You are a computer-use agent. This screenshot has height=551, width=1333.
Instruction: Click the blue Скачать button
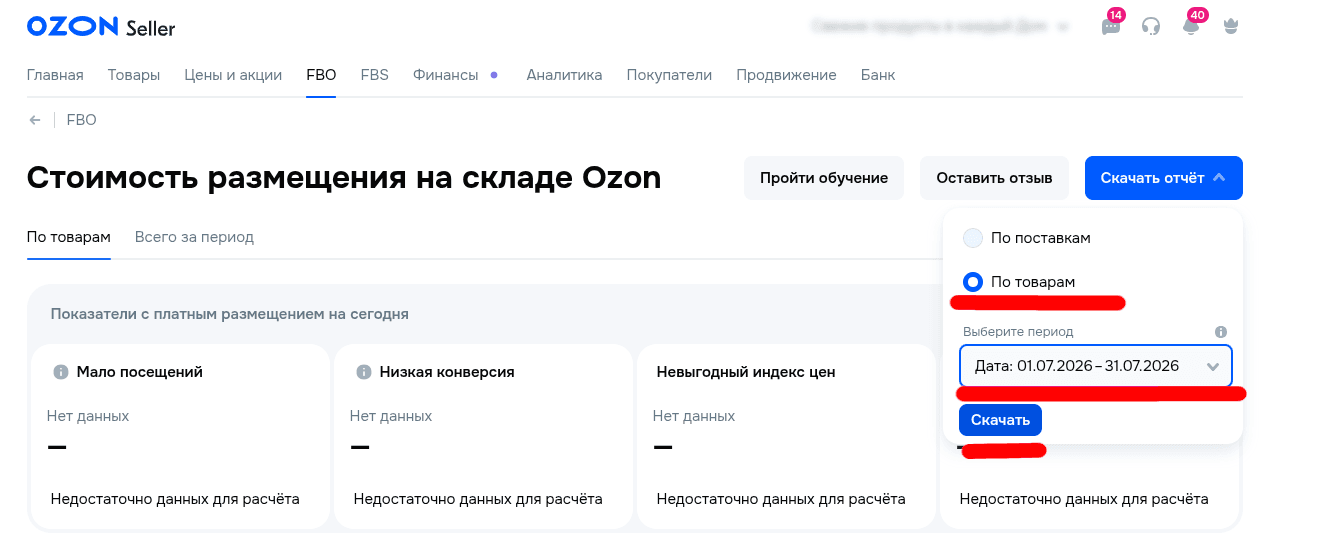coord(1000,420)
